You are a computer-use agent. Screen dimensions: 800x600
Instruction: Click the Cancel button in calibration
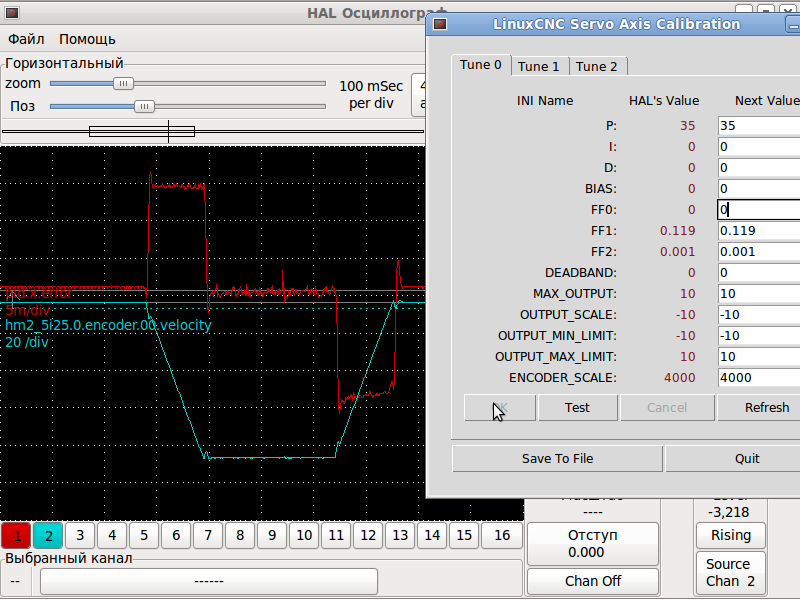coord(667,408)
